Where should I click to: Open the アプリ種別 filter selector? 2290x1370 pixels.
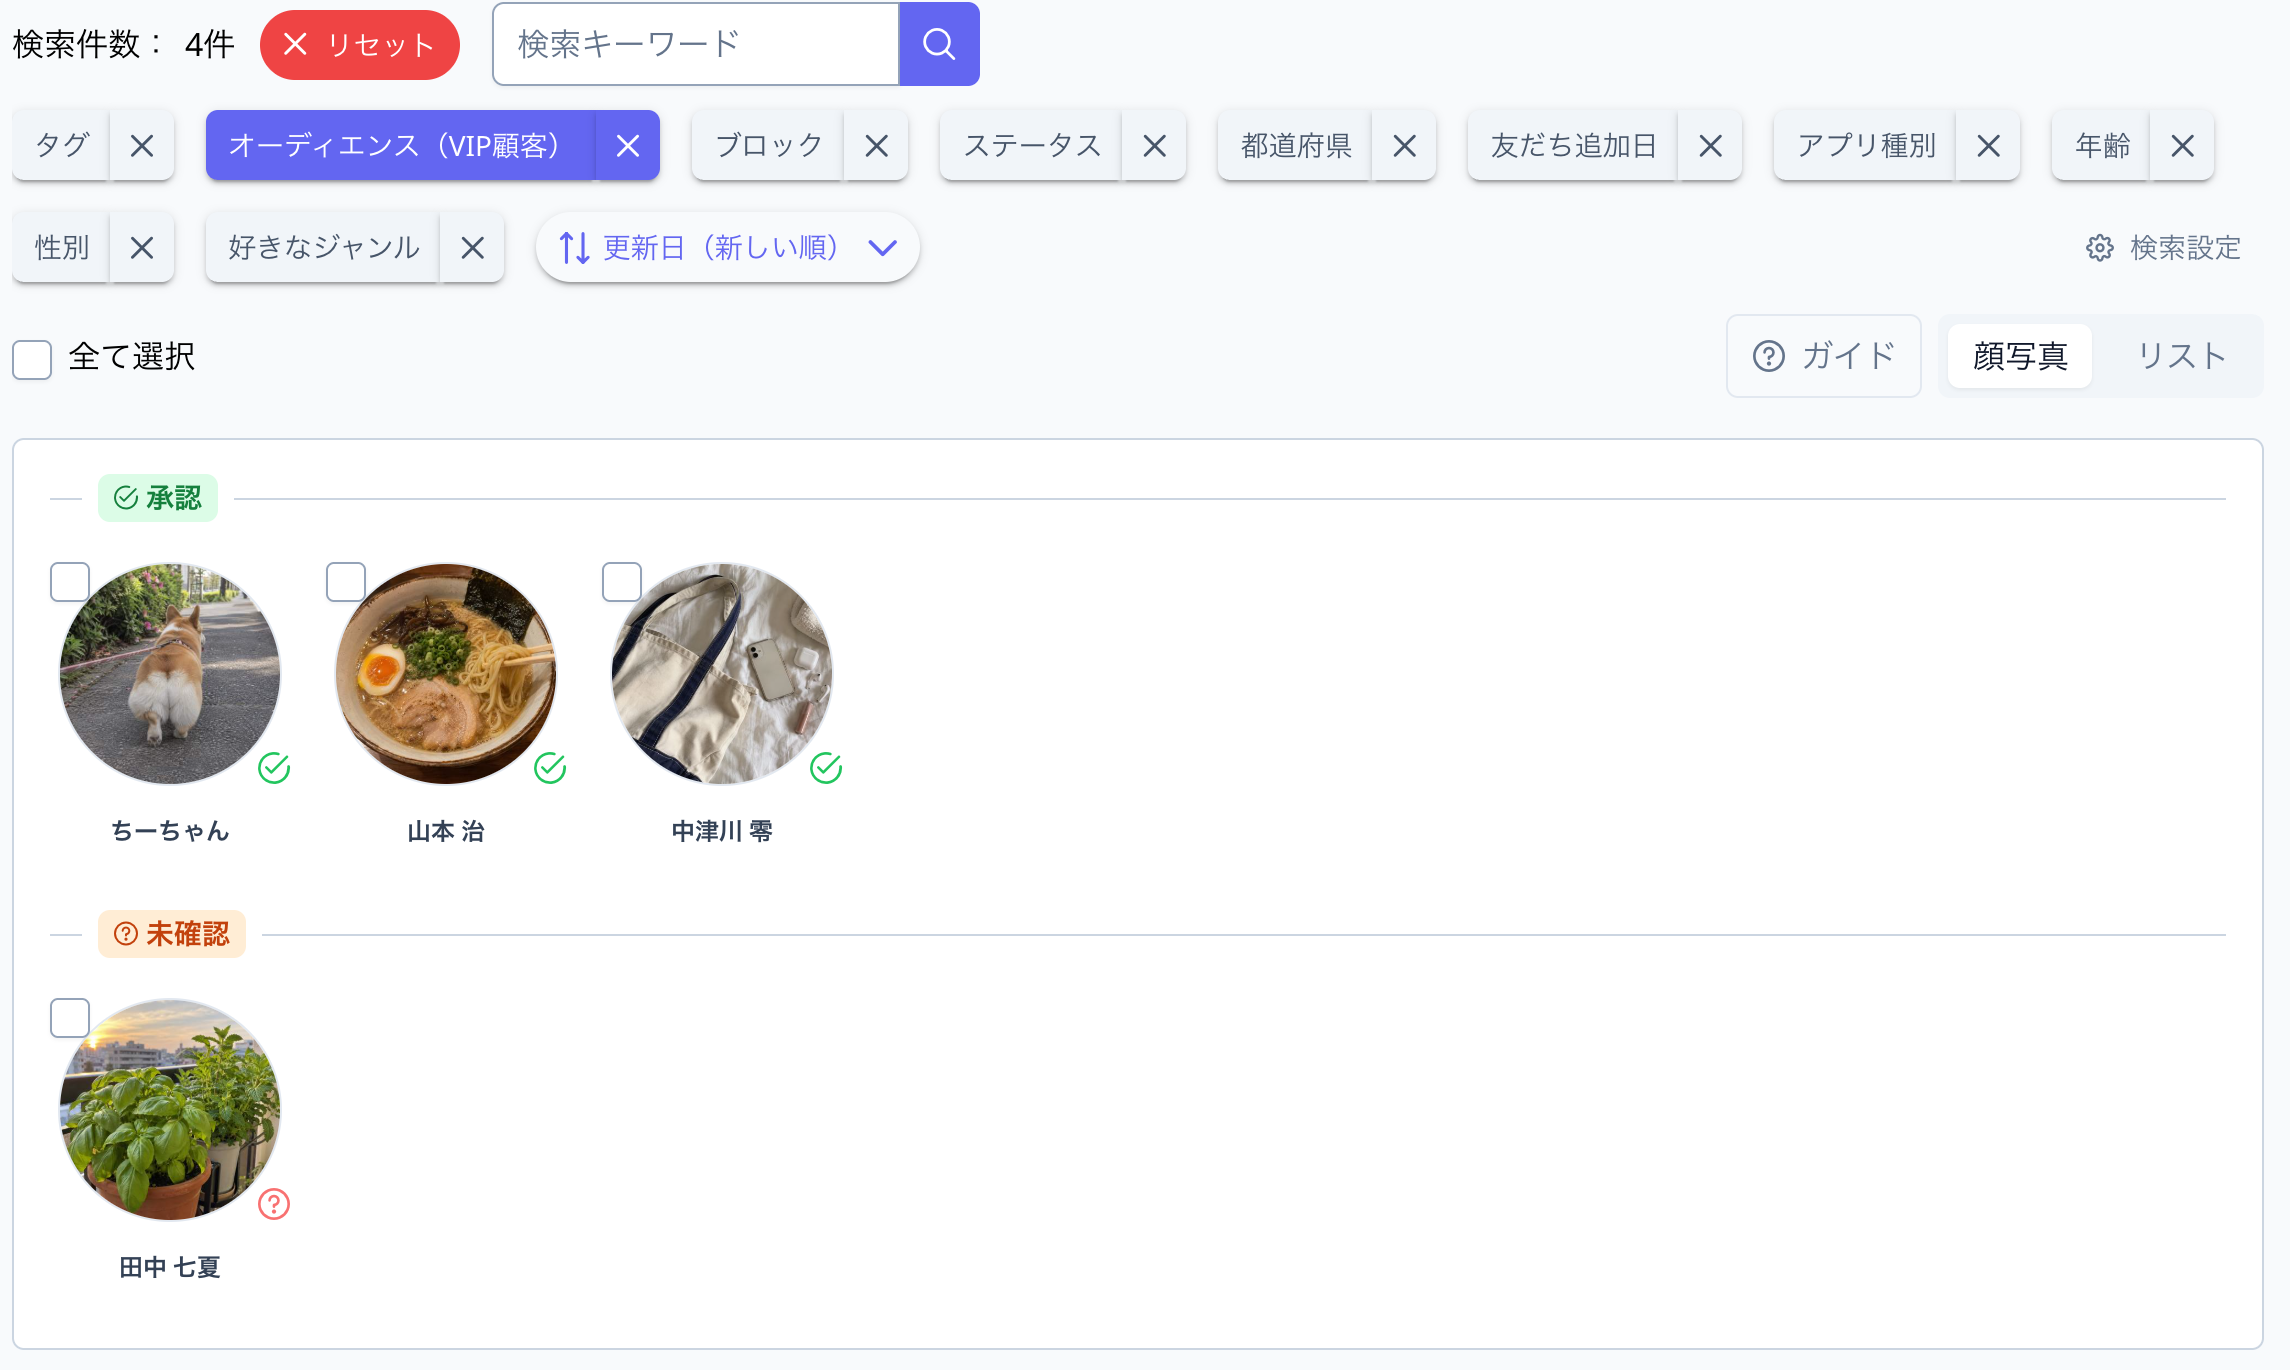[1866, 146]
